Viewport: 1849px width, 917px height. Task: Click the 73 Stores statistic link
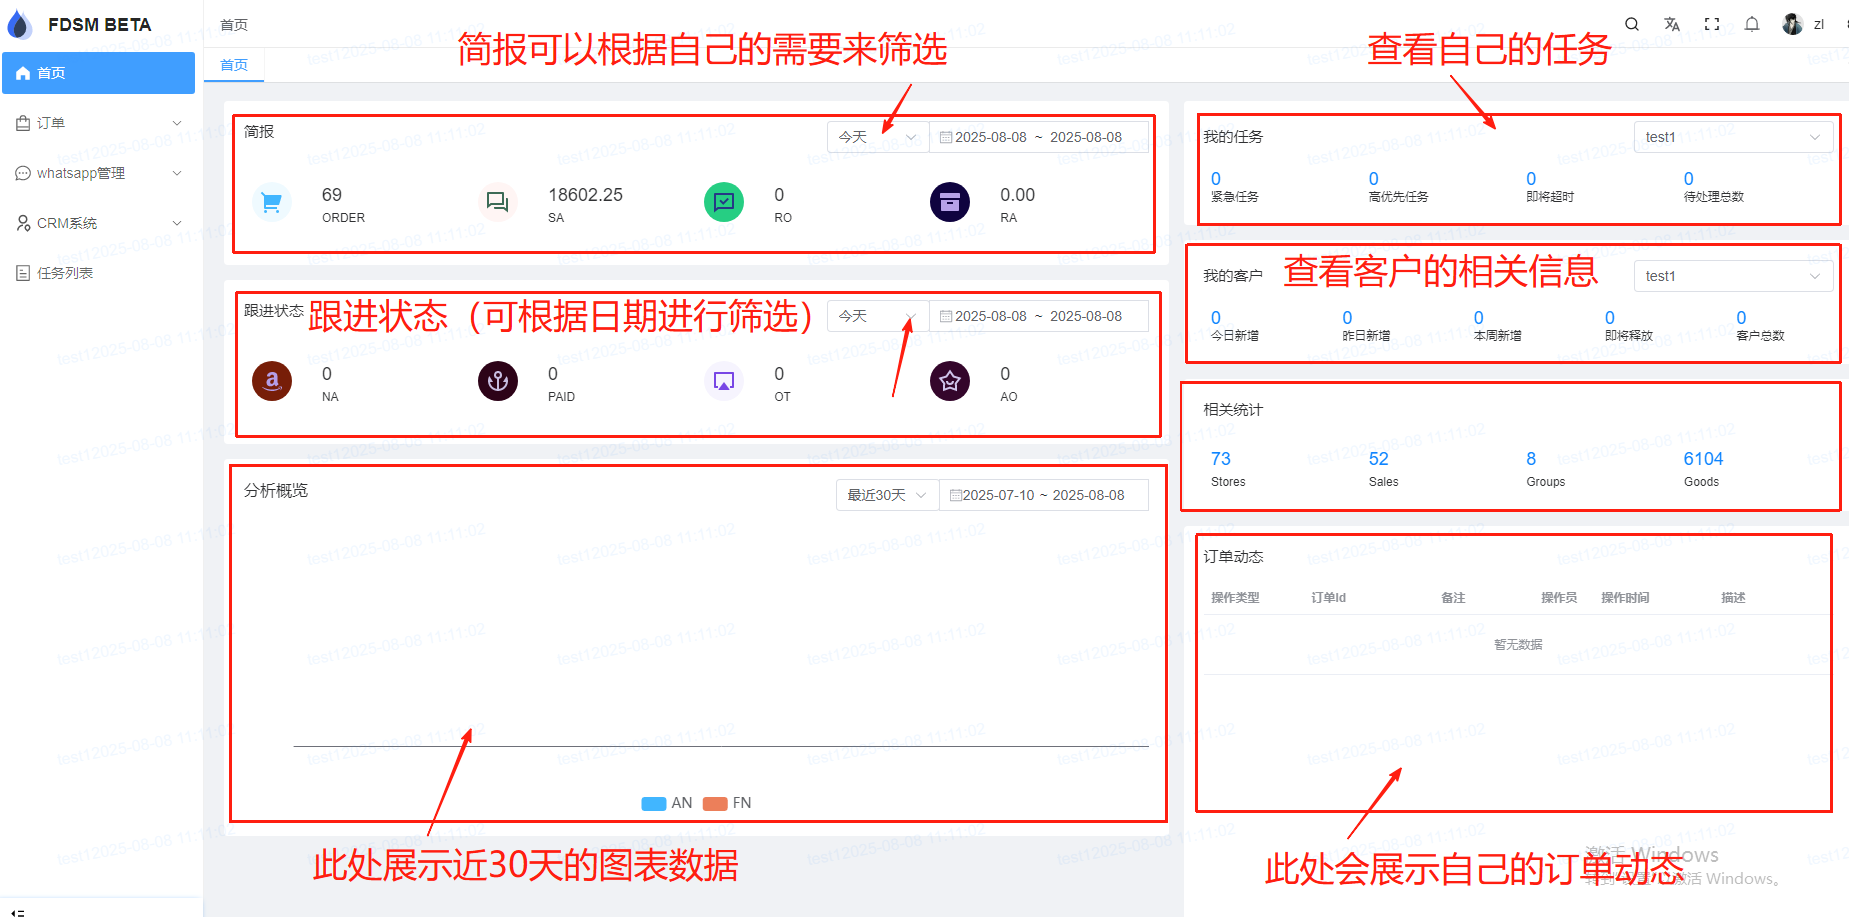point(1221,459)
